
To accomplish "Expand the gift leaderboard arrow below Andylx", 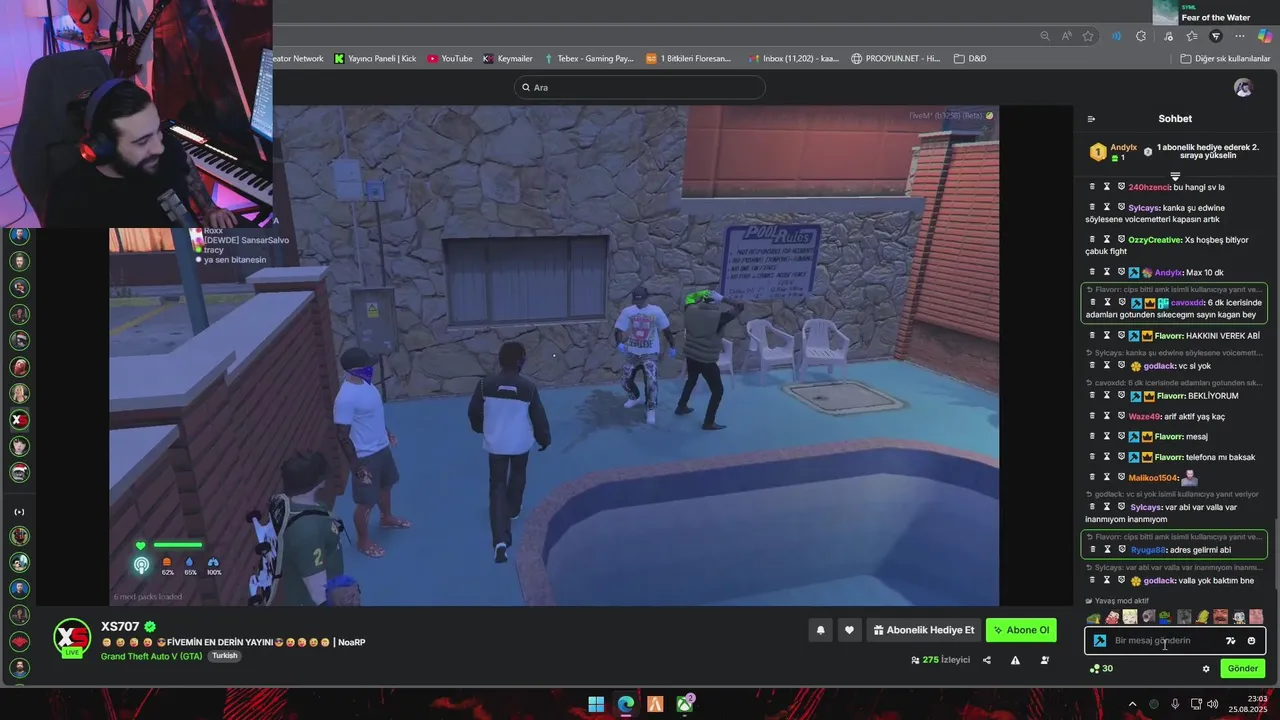I will [x=1175, y=175].
